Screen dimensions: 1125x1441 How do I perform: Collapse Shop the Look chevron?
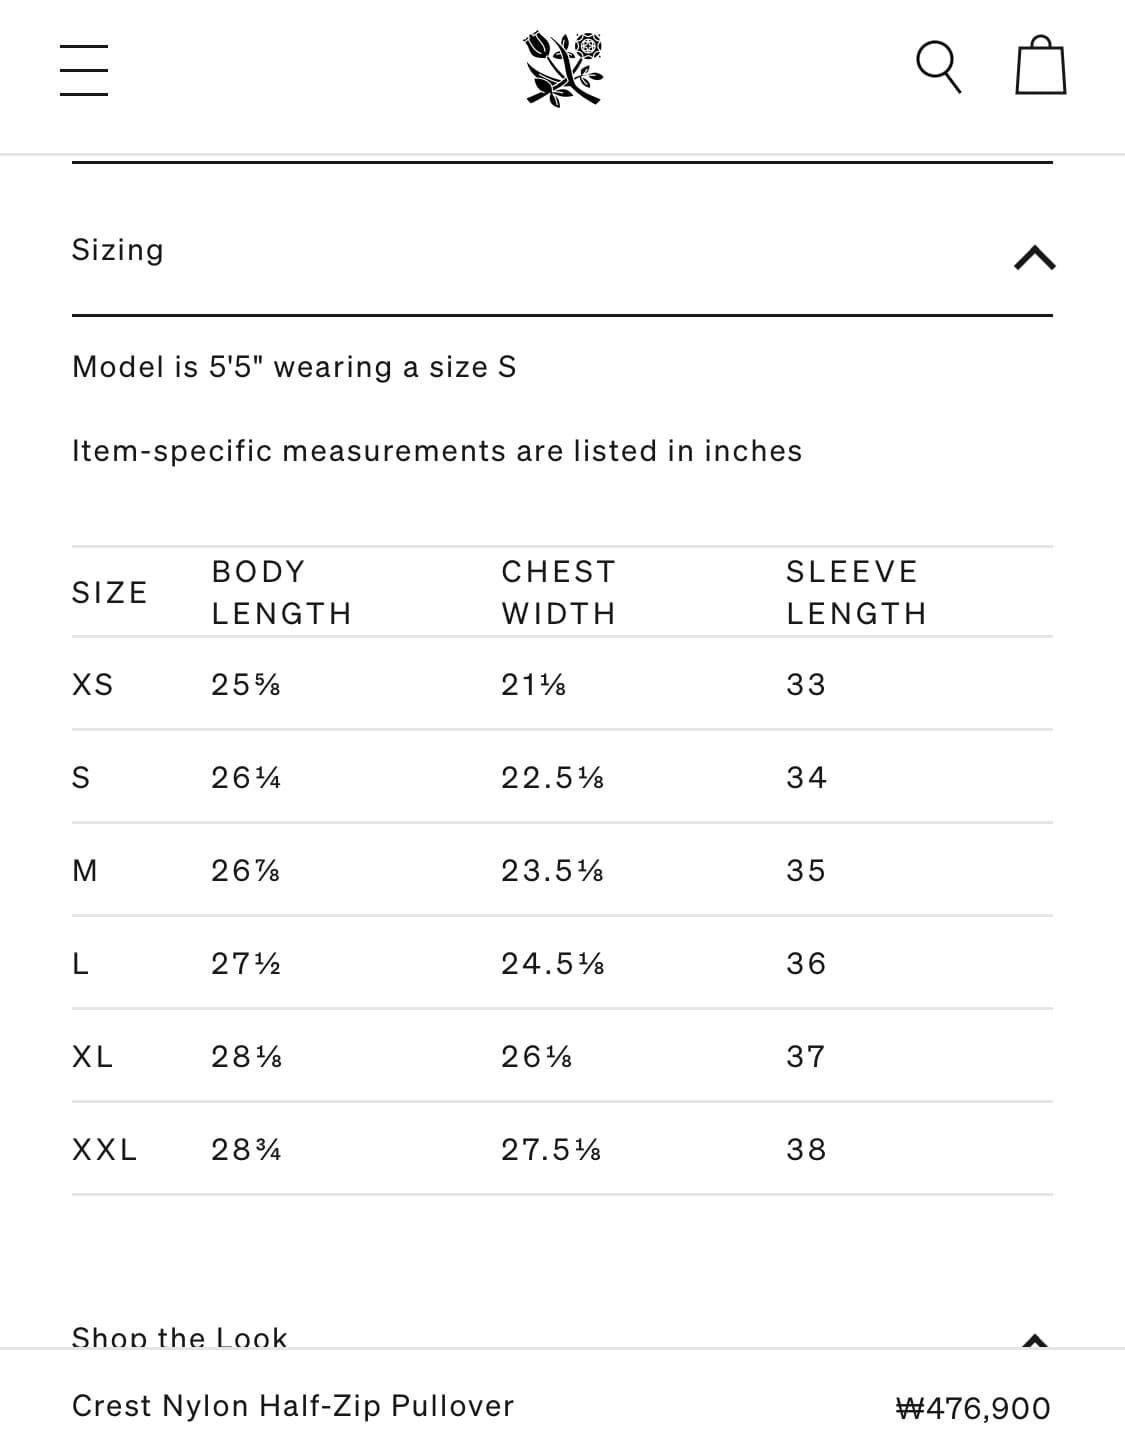[x=1035, y=1340]
